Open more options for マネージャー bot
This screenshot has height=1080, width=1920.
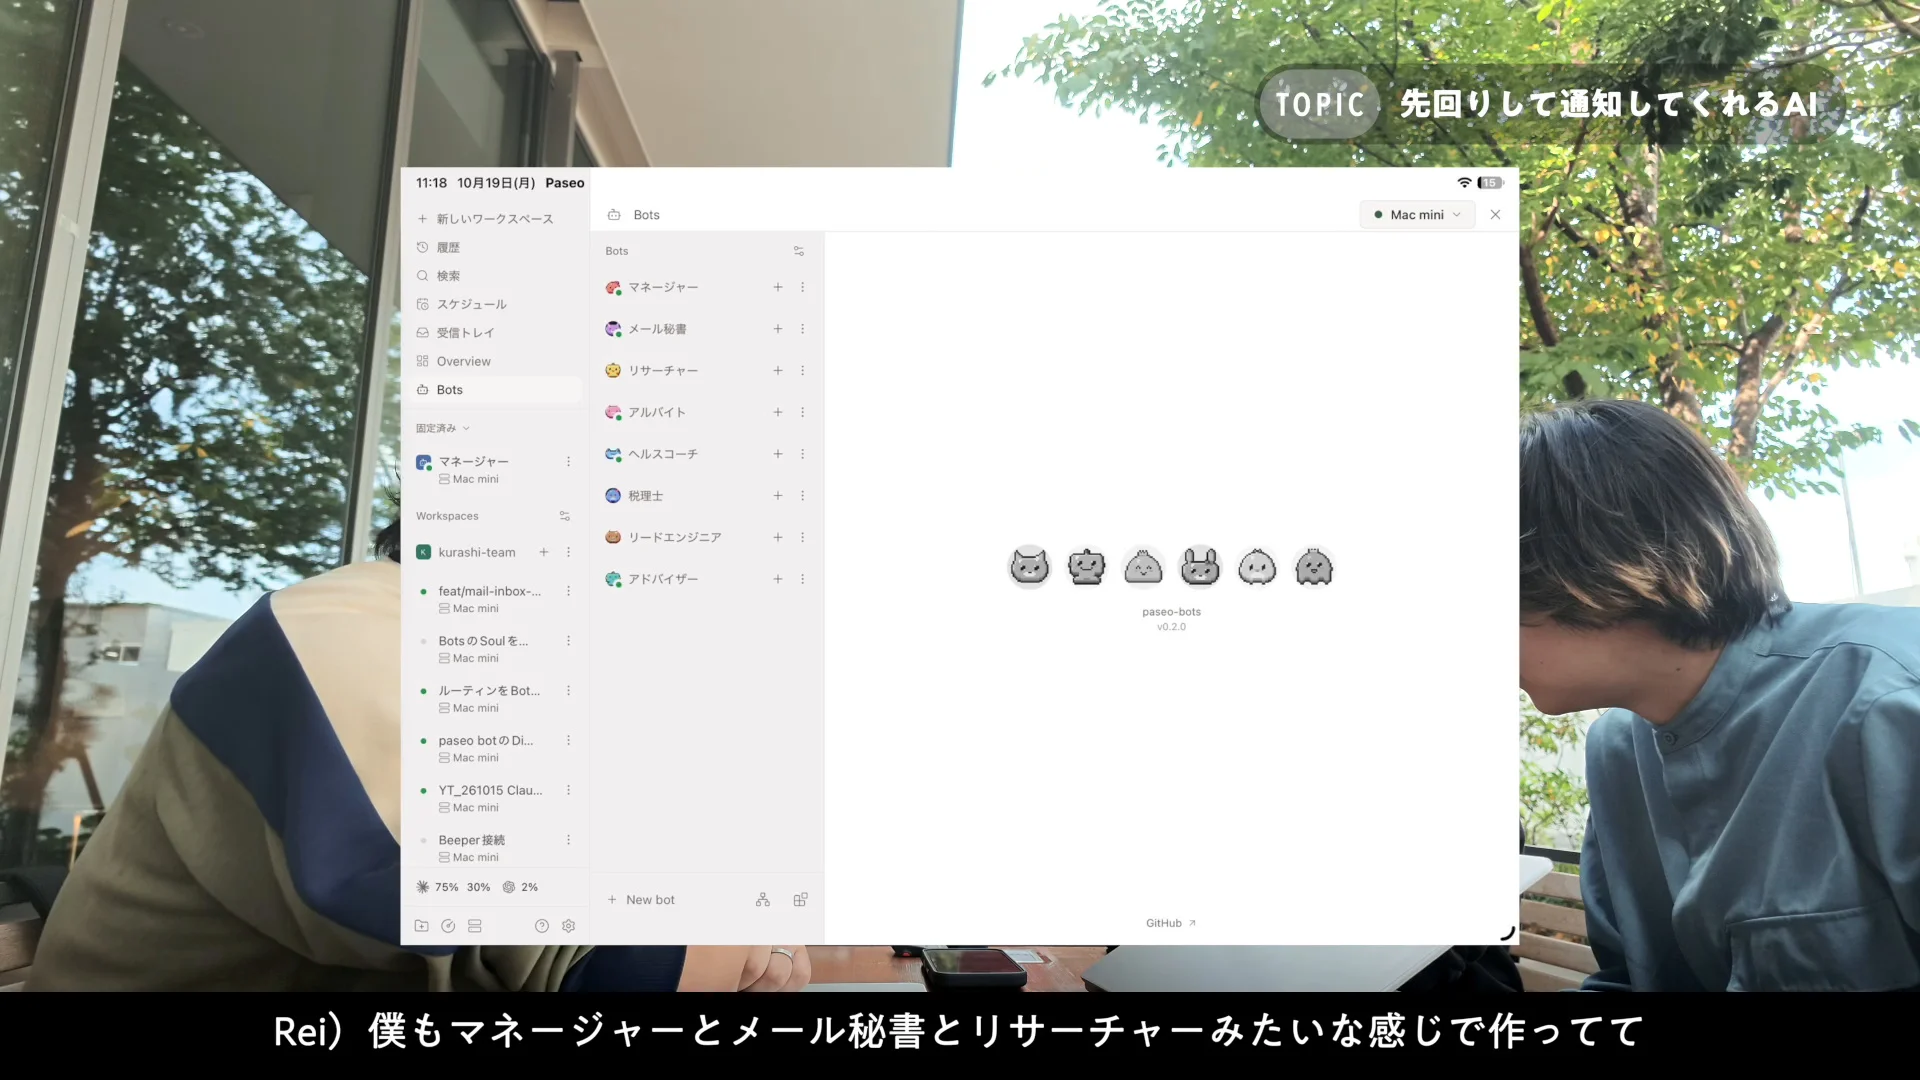(x=802, y=287)
